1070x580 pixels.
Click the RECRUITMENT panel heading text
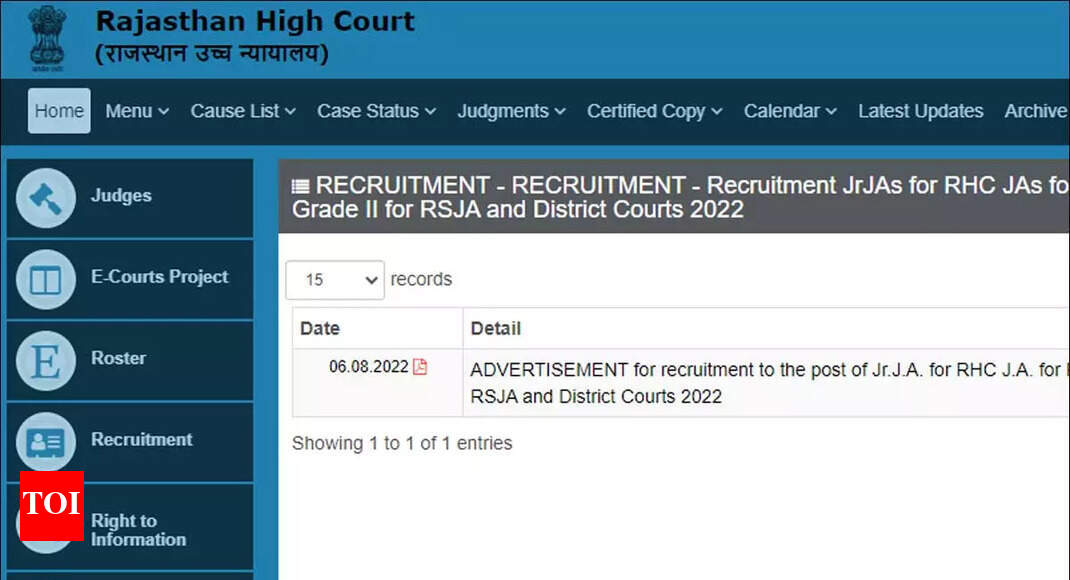click(680, 197)
